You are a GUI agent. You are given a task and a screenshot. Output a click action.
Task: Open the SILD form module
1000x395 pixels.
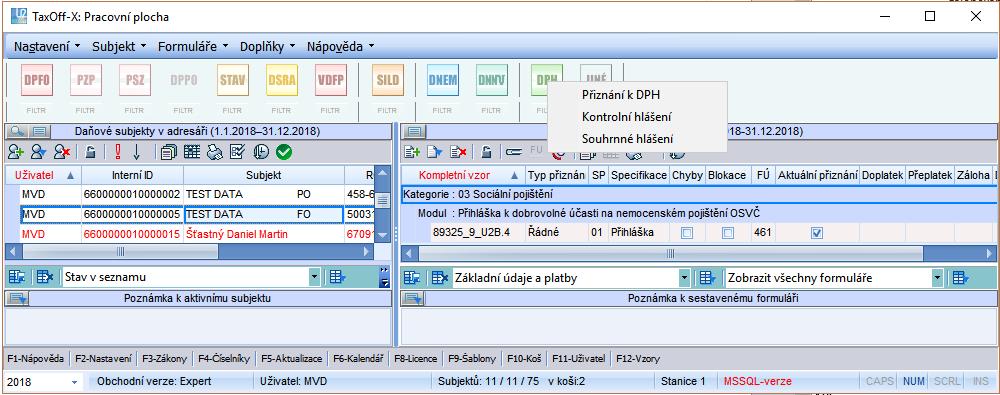[x=387, y=80]
